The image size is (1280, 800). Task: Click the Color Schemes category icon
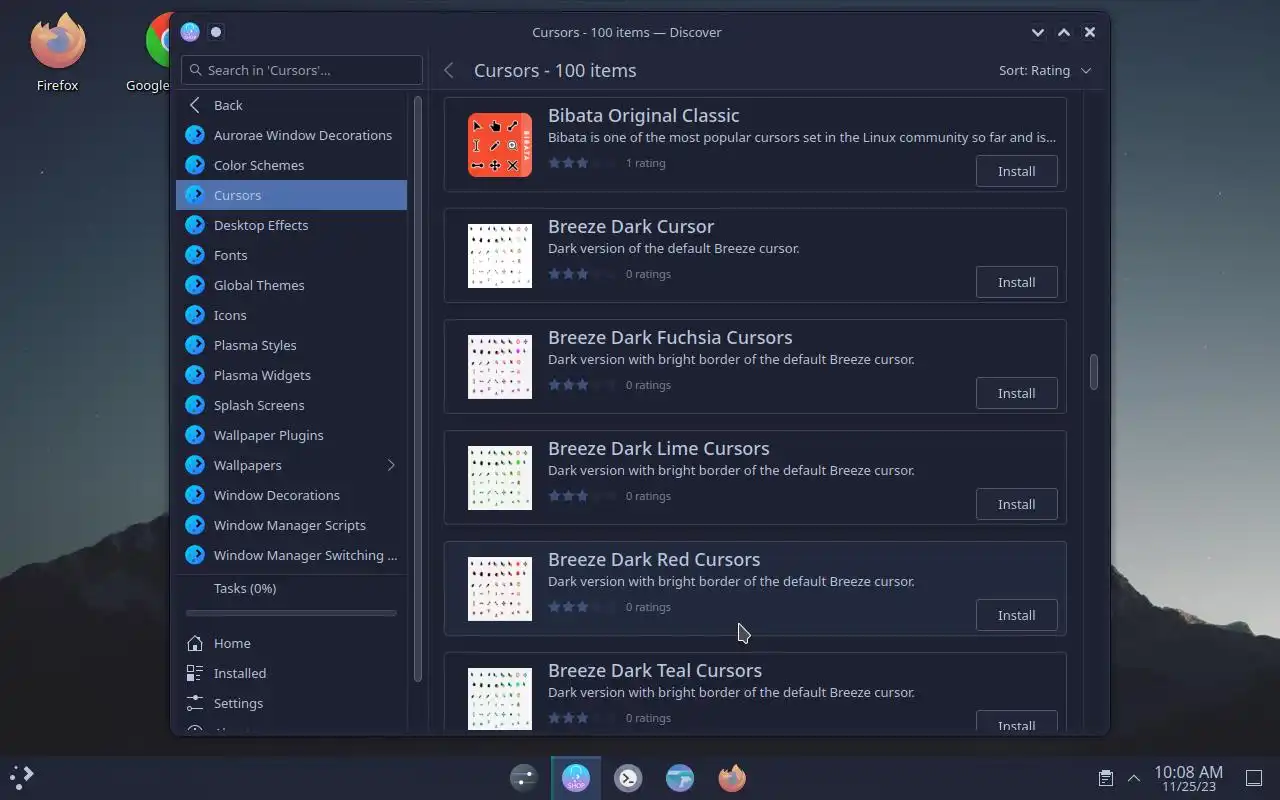(x=195, y=165)
